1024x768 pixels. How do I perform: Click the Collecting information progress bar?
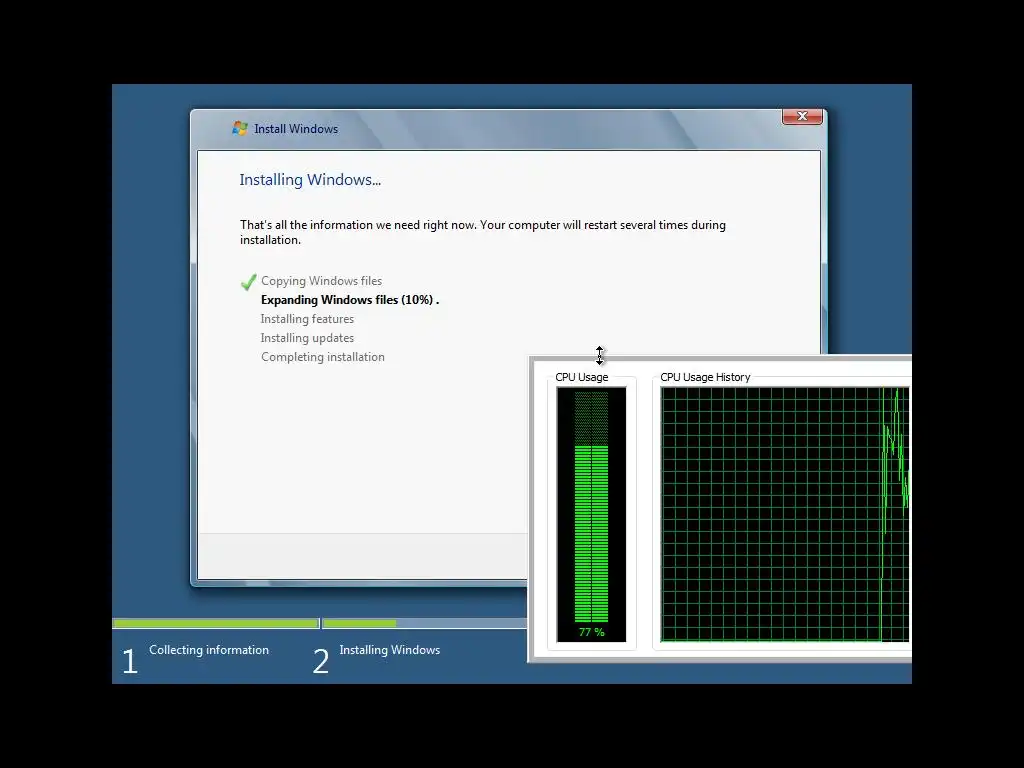(216, 623)
